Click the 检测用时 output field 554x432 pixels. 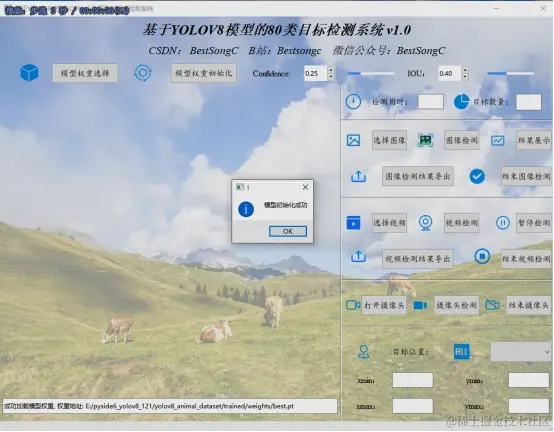(x=431, y=102)
